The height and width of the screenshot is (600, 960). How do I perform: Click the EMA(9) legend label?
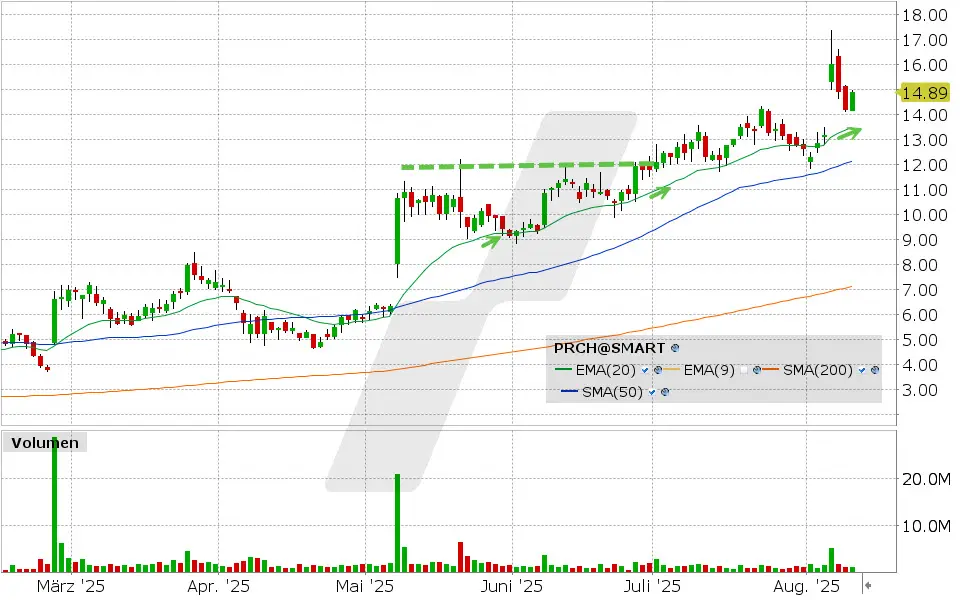click(x=709, y=370)
